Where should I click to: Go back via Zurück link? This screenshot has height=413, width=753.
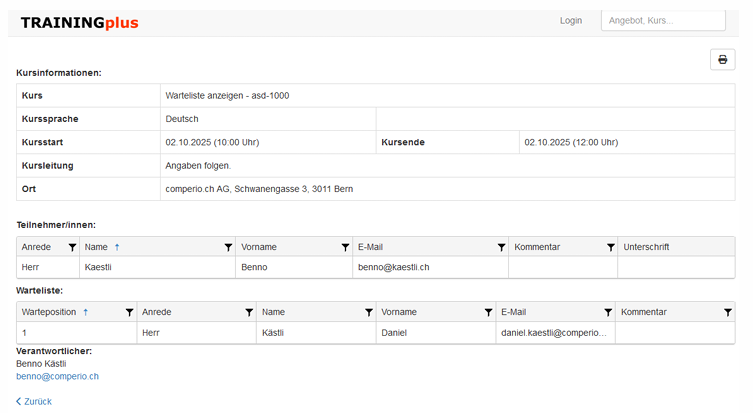coord(34,401)
